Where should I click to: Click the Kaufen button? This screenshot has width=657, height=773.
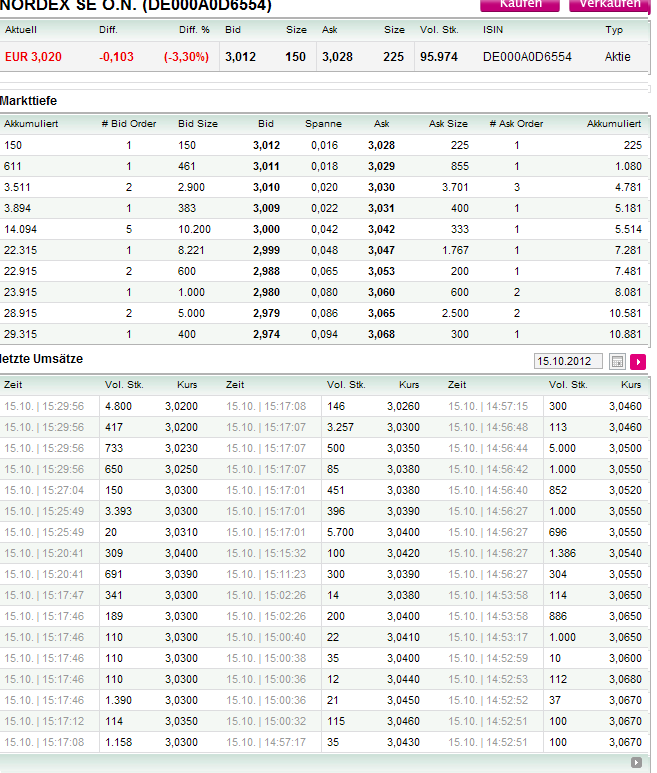coord(520,4)
